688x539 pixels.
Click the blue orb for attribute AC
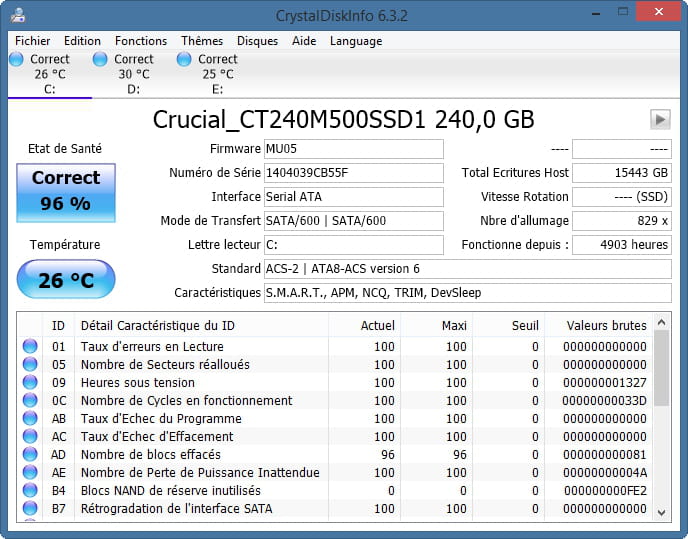30,436
